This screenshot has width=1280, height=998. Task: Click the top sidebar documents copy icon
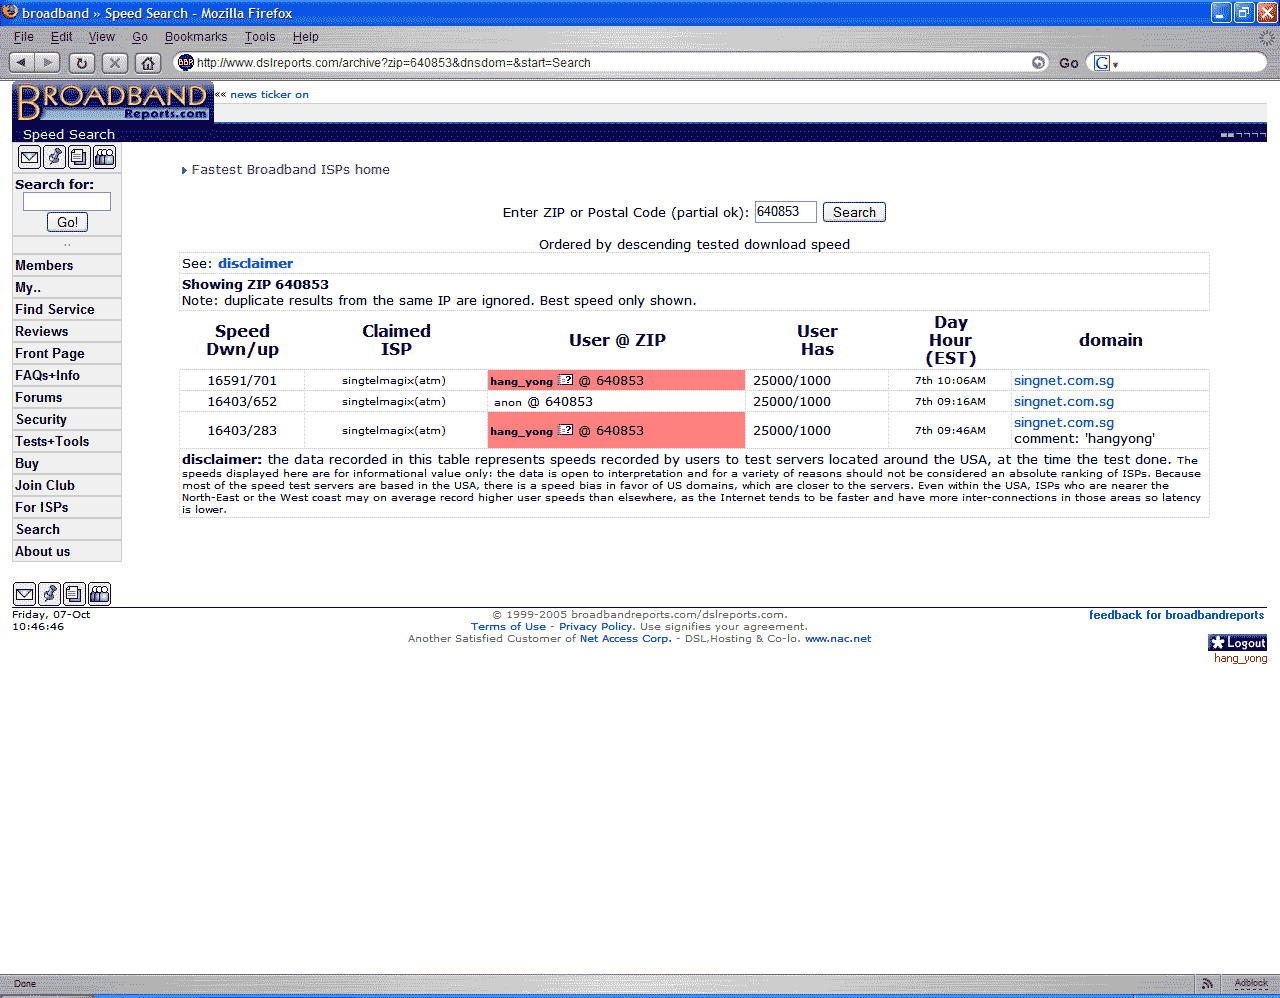pos(79,157)
